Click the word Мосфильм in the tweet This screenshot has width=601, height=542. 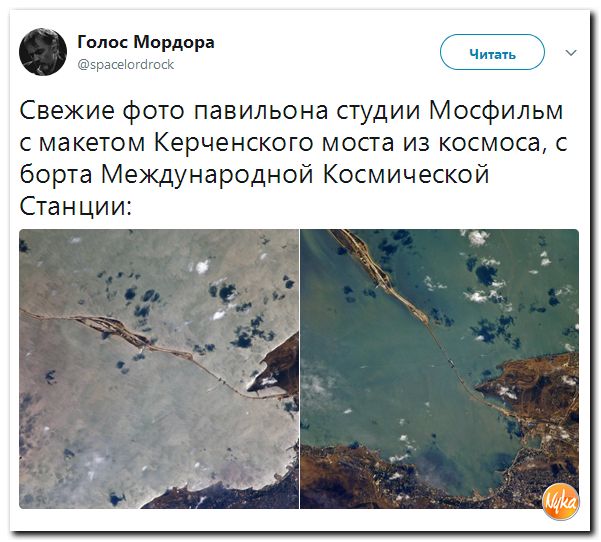click(x=496, y=111)
